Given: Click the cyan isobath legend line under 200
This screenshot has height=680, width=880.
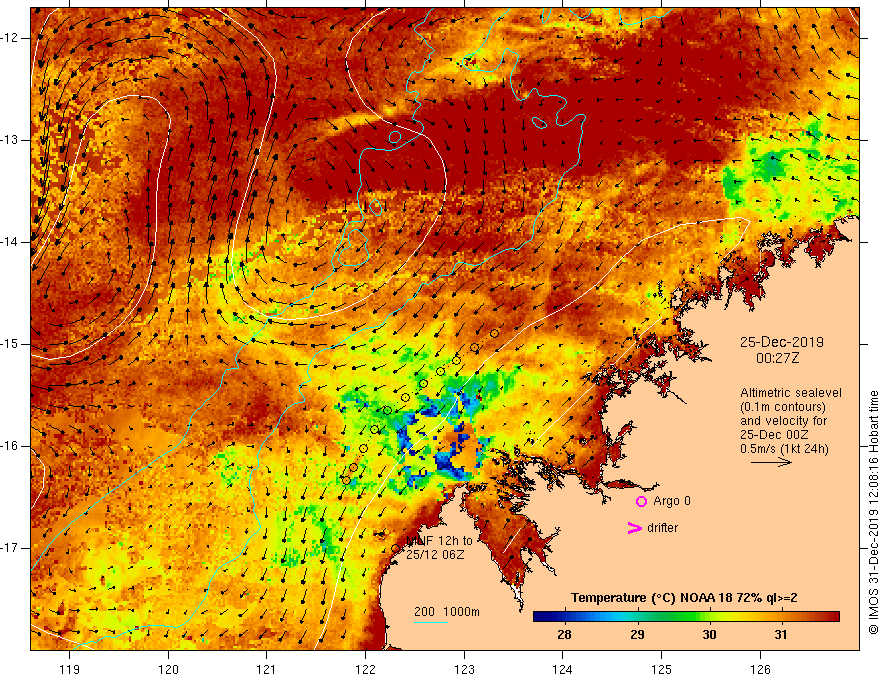Looking at the screenshot, I should click(x=430, y=622).
